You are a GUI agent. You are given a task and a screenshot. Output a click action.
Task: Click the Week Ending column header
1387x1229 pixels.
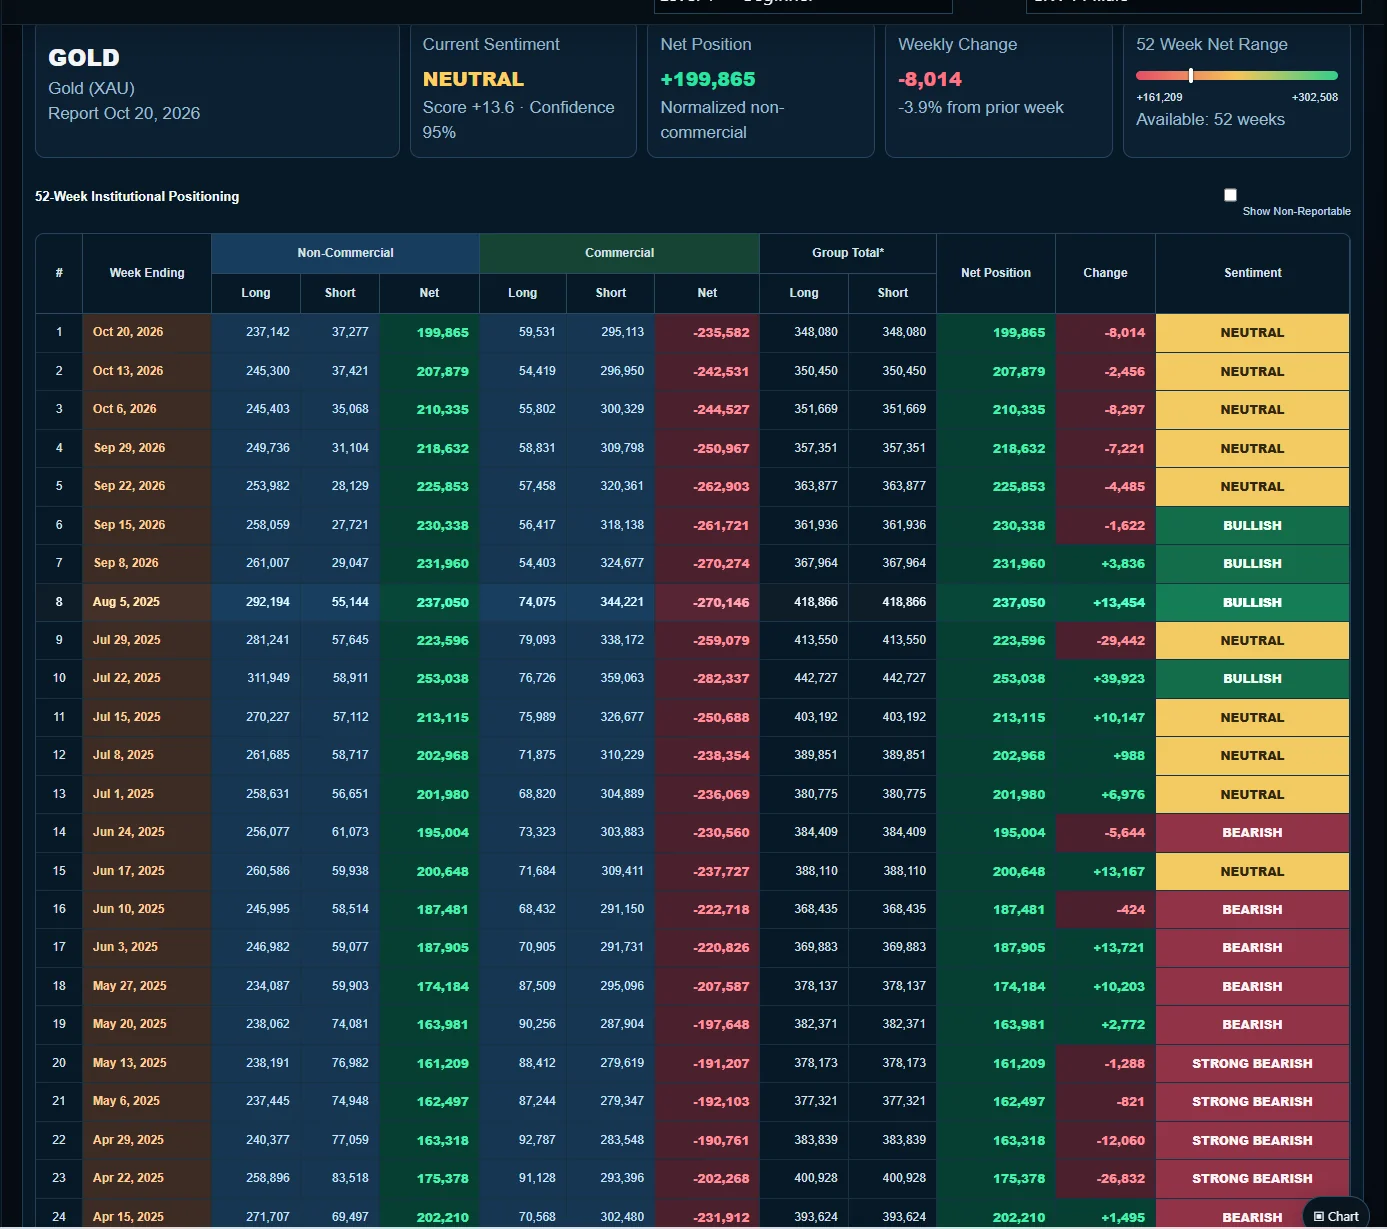(147, 273)
